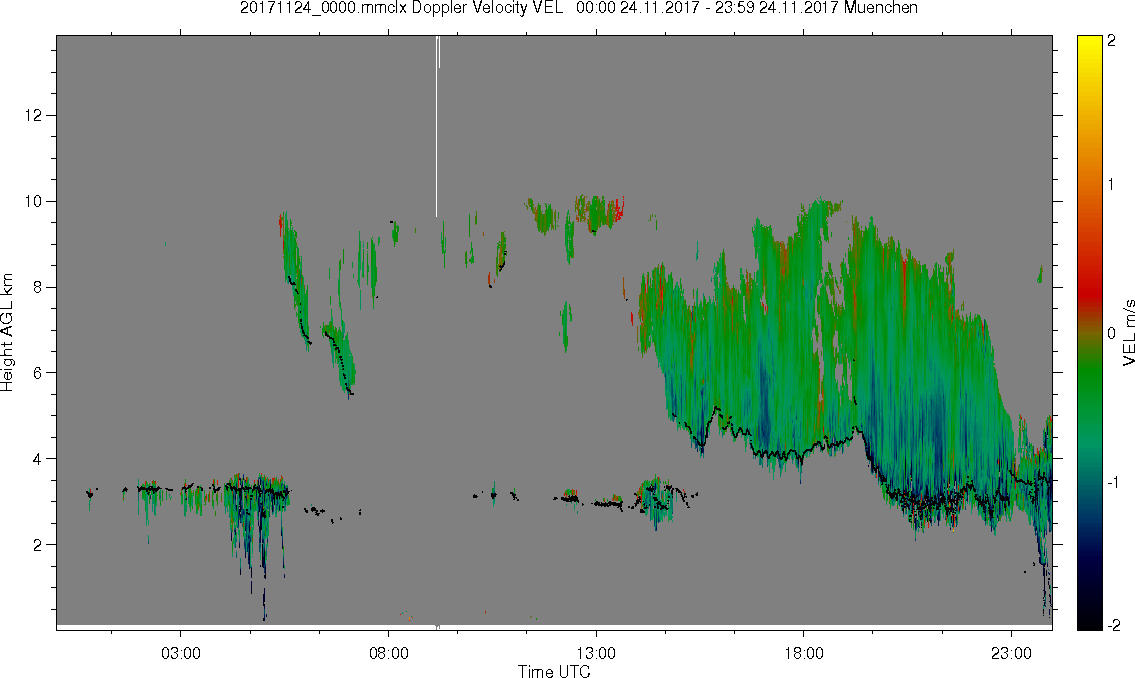Click the low cloud echo near 3 km at 04:30
Viewport: 1135px width, 678px height.
[257, 507]
